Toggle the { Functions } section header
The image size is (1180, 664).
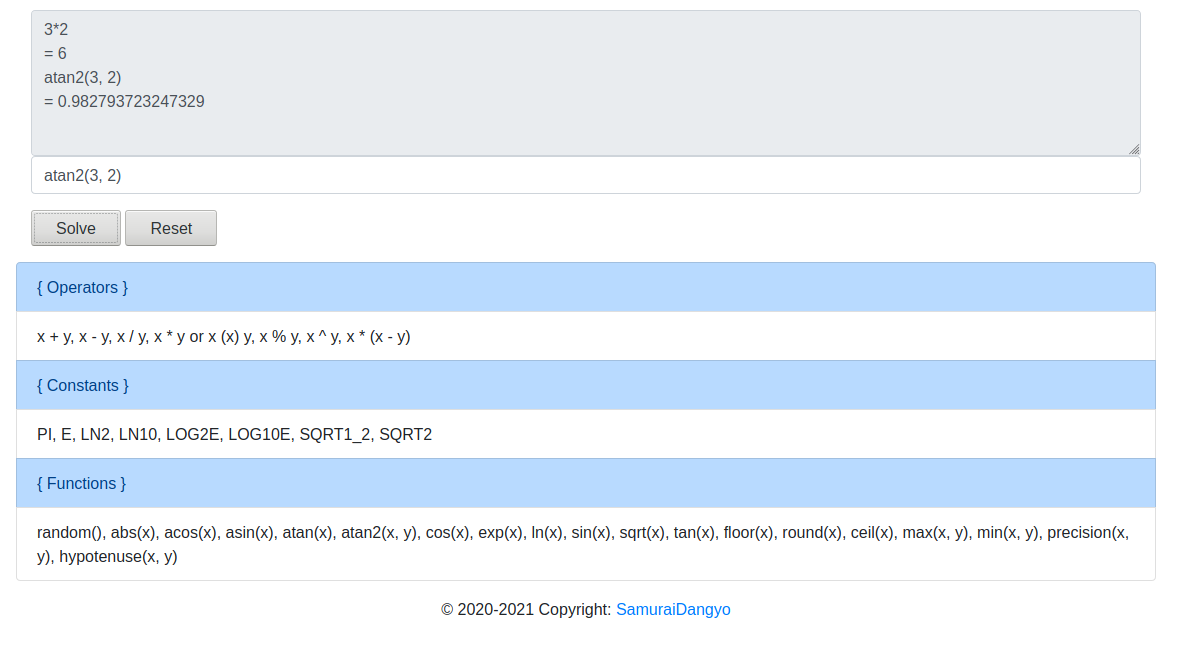(x=81, y=483)
